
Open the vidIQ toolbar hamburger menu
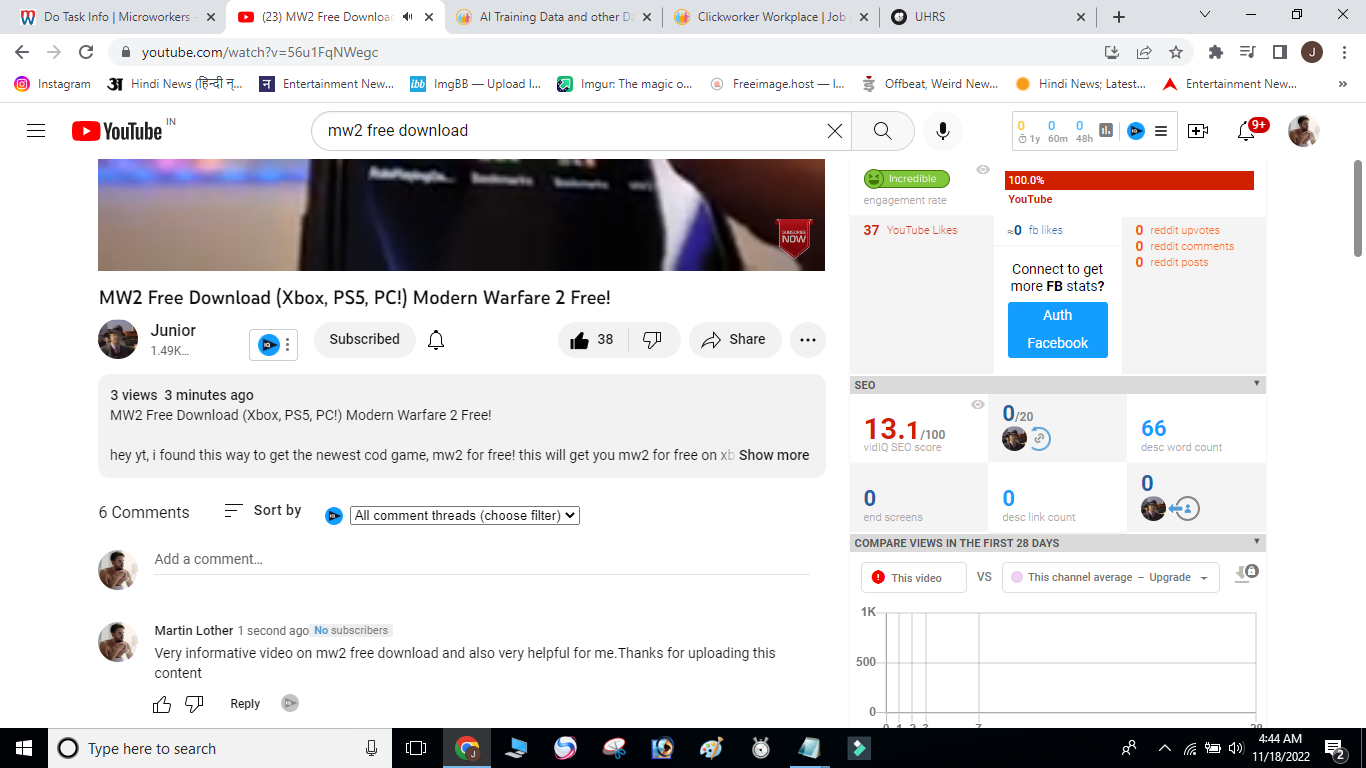[1161, 131]
